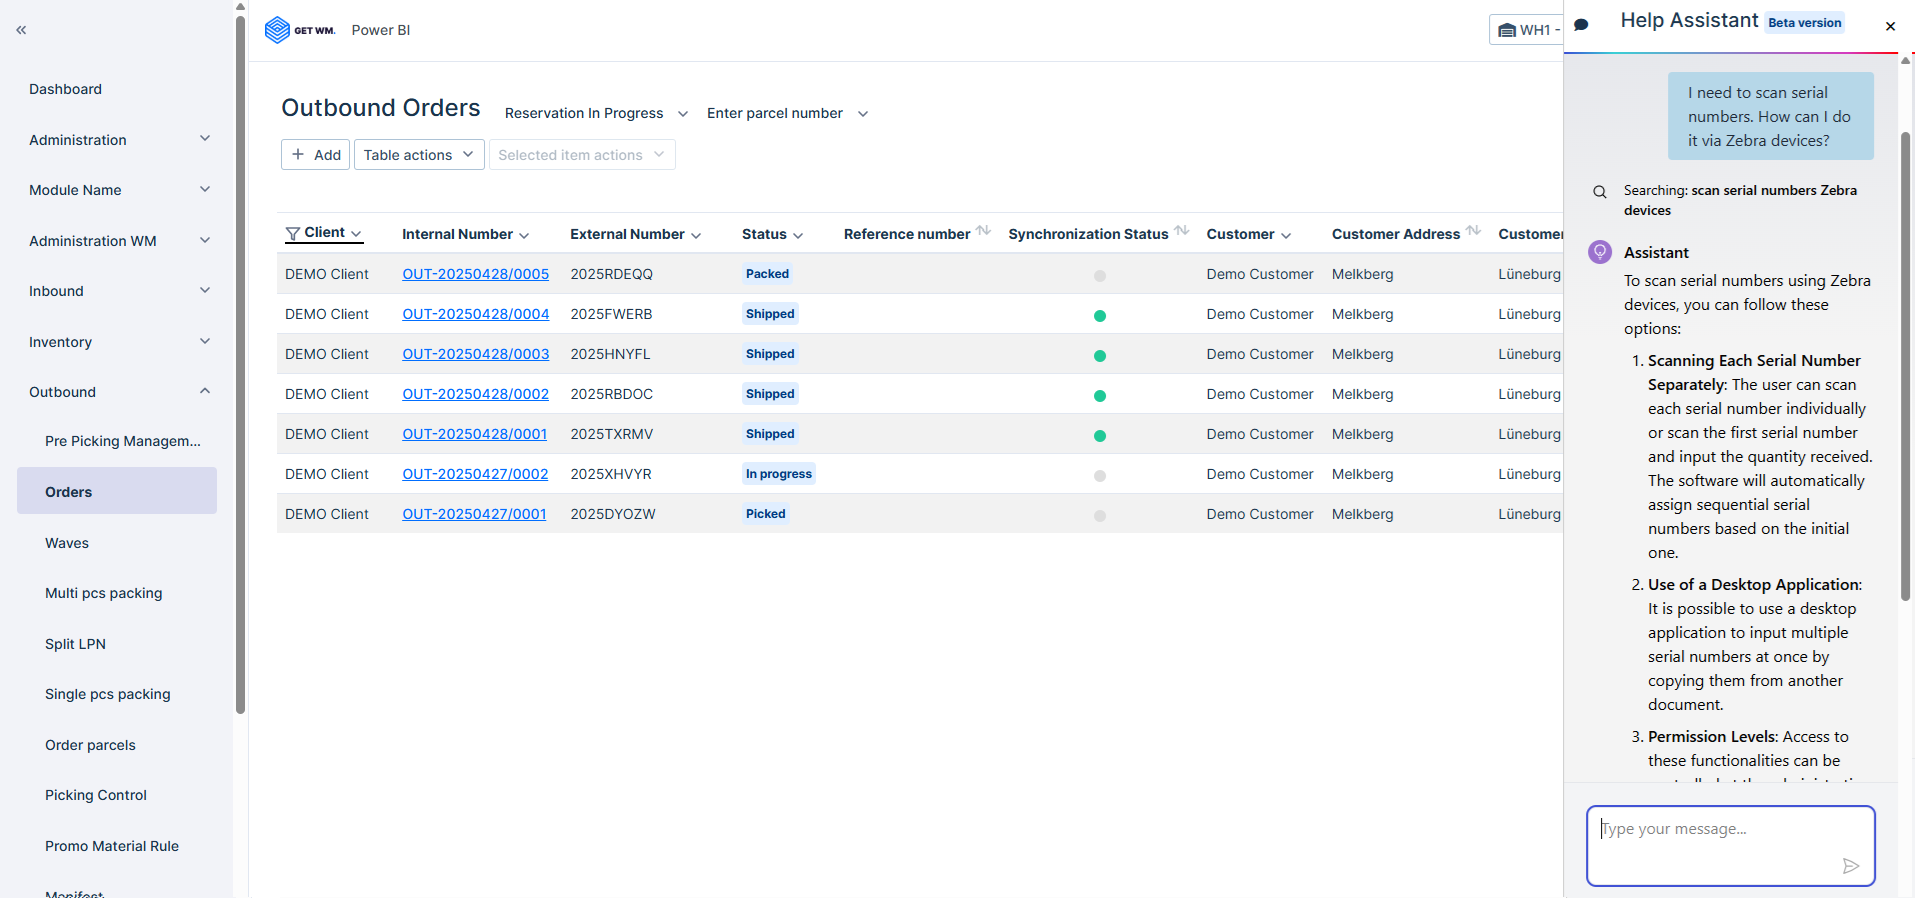
Task: Open Multi pcs packing page
Action: pyautogui.click(x=103, y=593)
